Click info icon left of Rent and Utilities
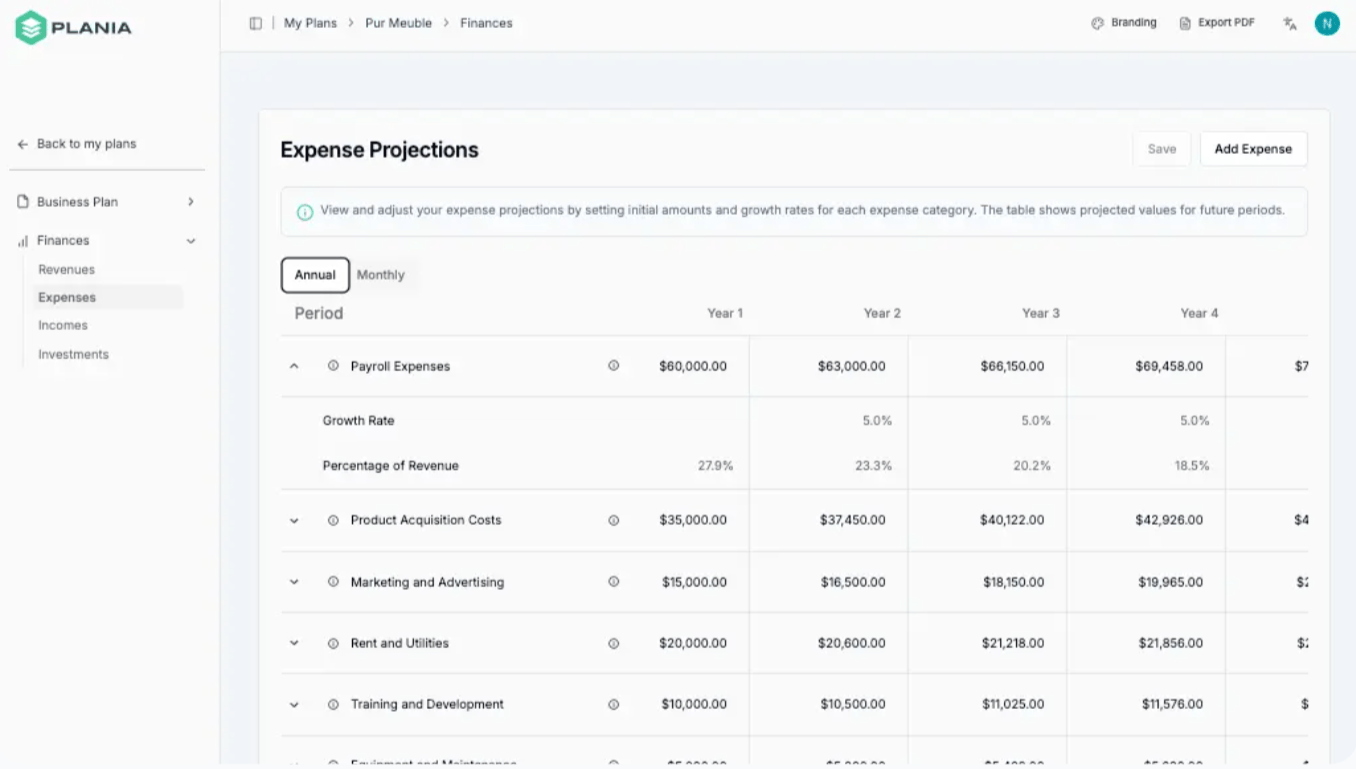This screenshot has height=769, width=1356. (334, 643)
